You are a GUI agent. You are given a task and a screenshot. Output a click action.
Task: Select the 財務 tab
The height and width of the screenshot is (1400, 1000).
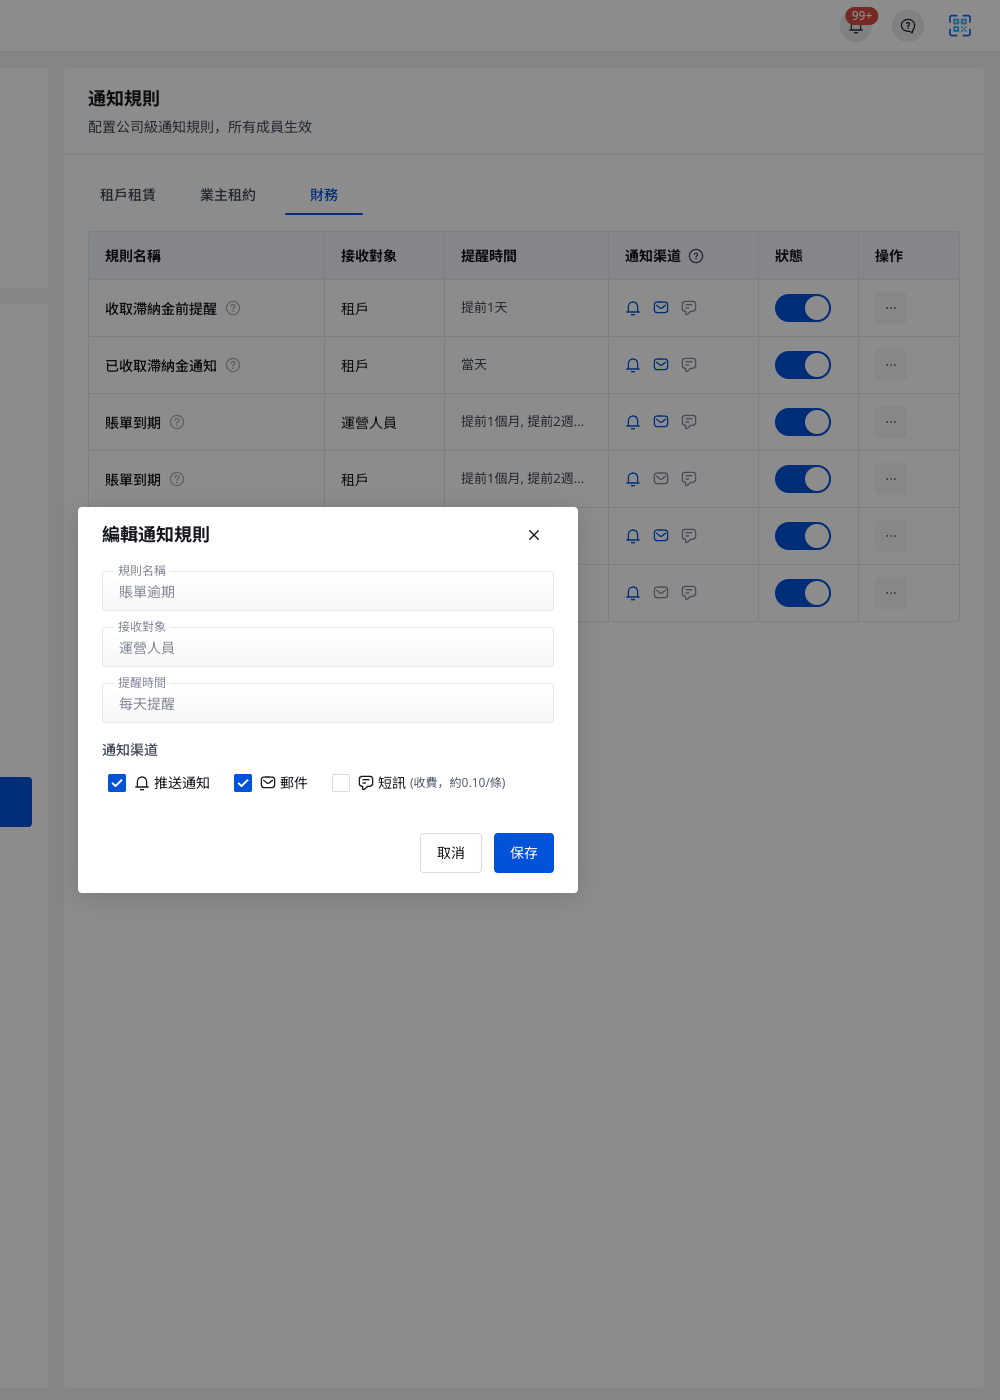(324, 195)
